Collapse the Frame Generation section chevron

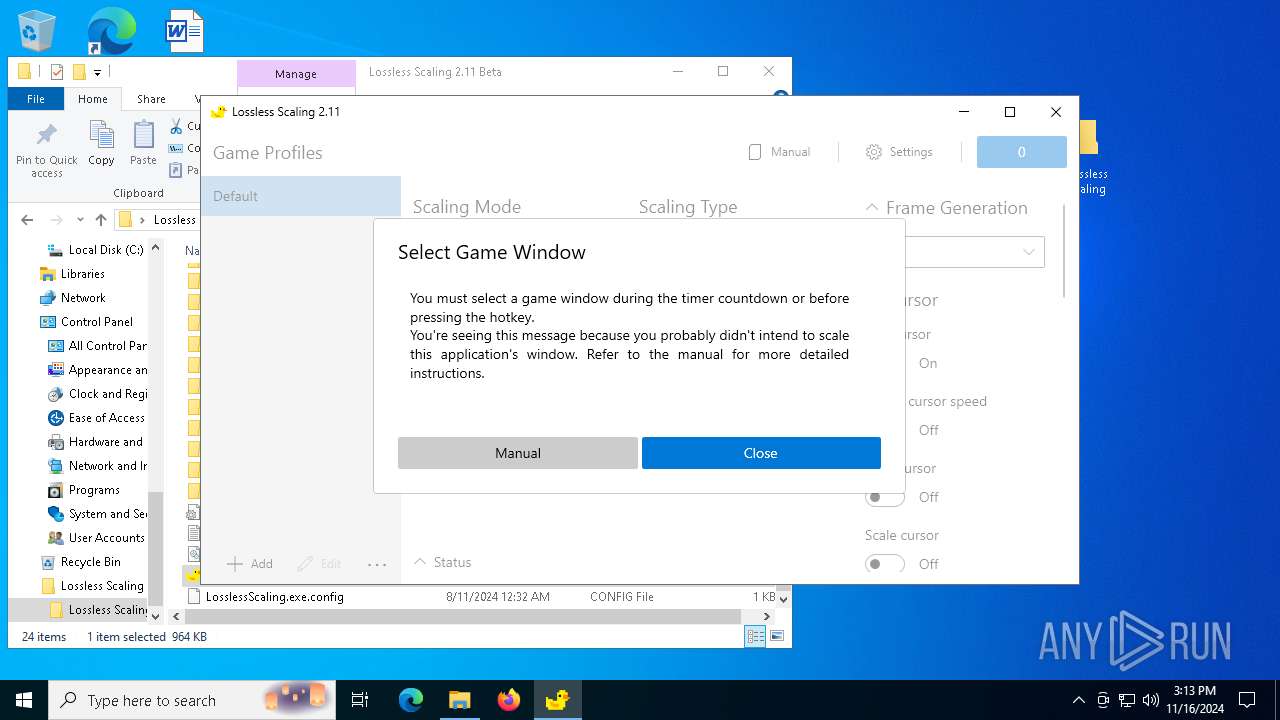pyautogui.click(x=872, y=208)
